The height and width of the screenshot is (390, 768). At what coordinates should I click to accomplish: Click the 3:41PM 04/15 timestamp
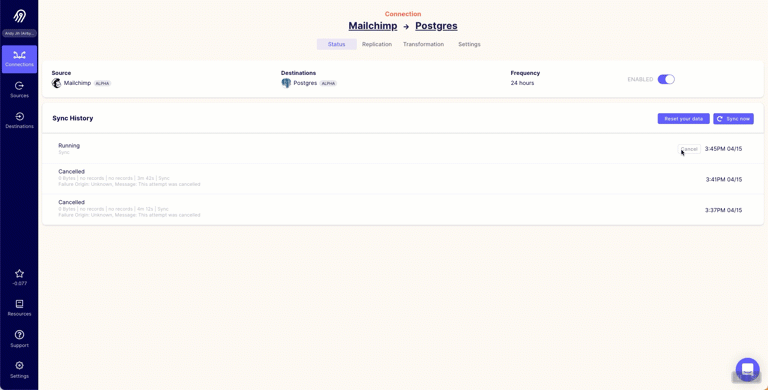[723, 179]
